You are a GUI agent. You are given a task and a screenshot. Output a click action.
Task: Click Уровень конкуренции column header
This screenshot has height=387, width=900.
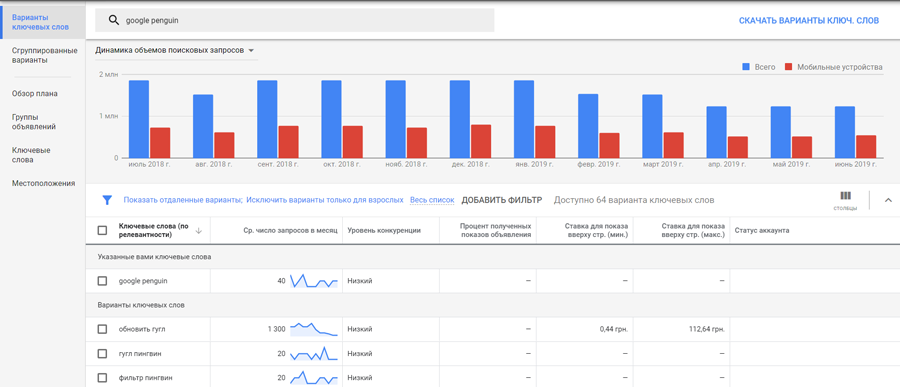(x=384, y=230)
